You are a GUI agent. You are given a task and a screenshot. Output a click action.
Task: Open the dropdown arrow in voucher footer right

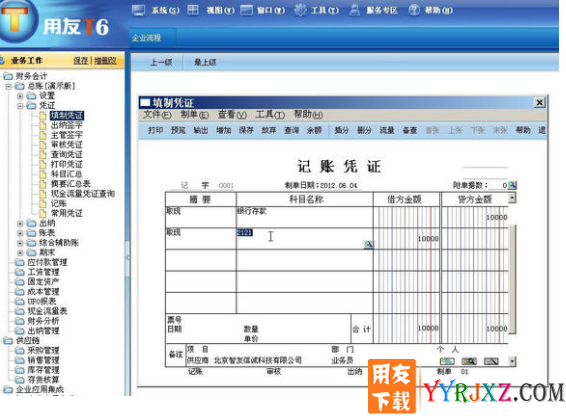pyautogui.click(x=512, y=361)
